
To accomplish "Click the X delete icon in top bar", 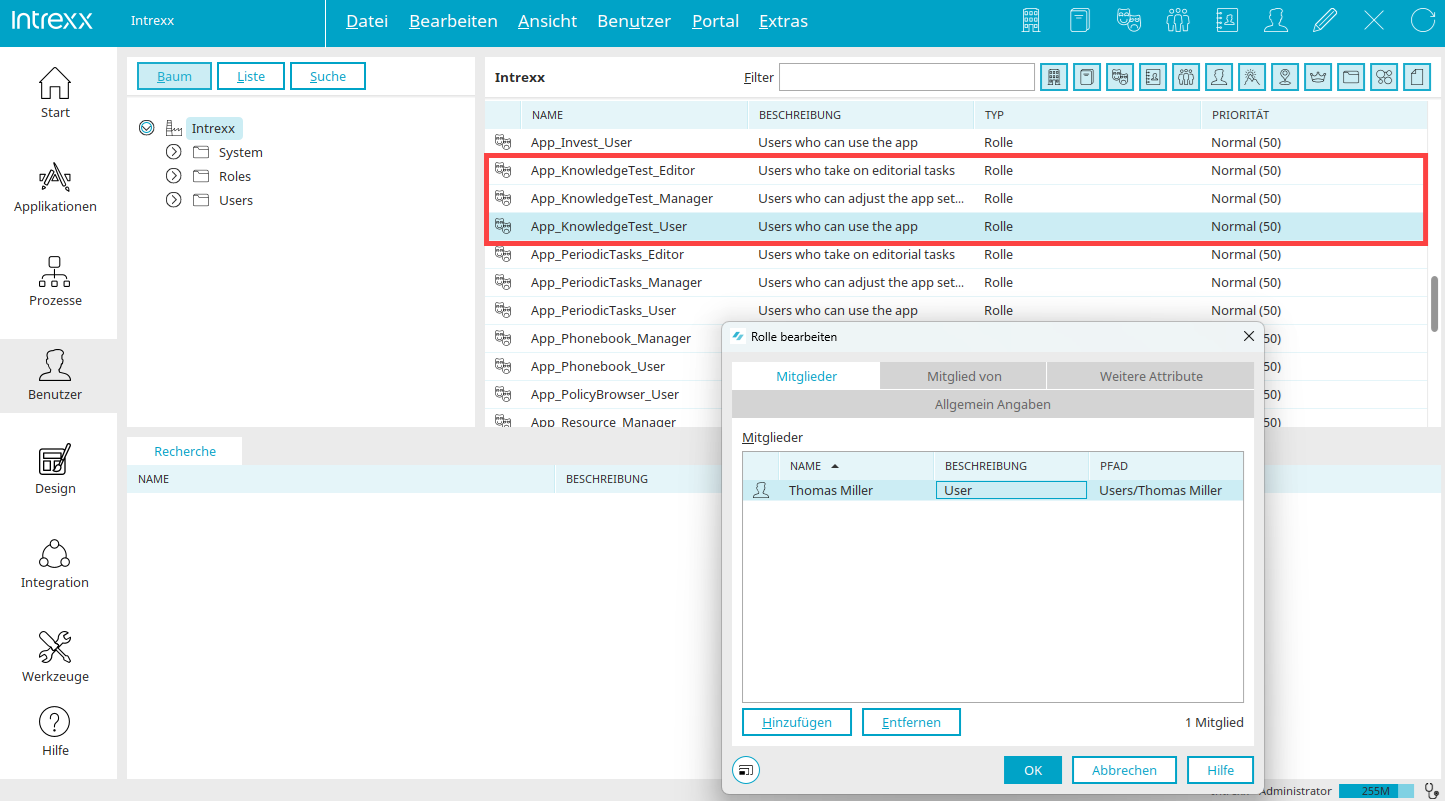I will point(1374,20).
